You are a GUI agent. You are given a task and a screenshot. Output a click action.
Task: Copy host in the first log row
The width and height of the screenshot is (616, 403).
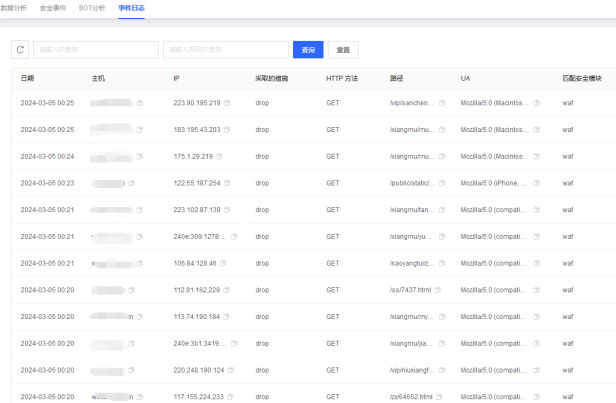(x=140, y=103)
